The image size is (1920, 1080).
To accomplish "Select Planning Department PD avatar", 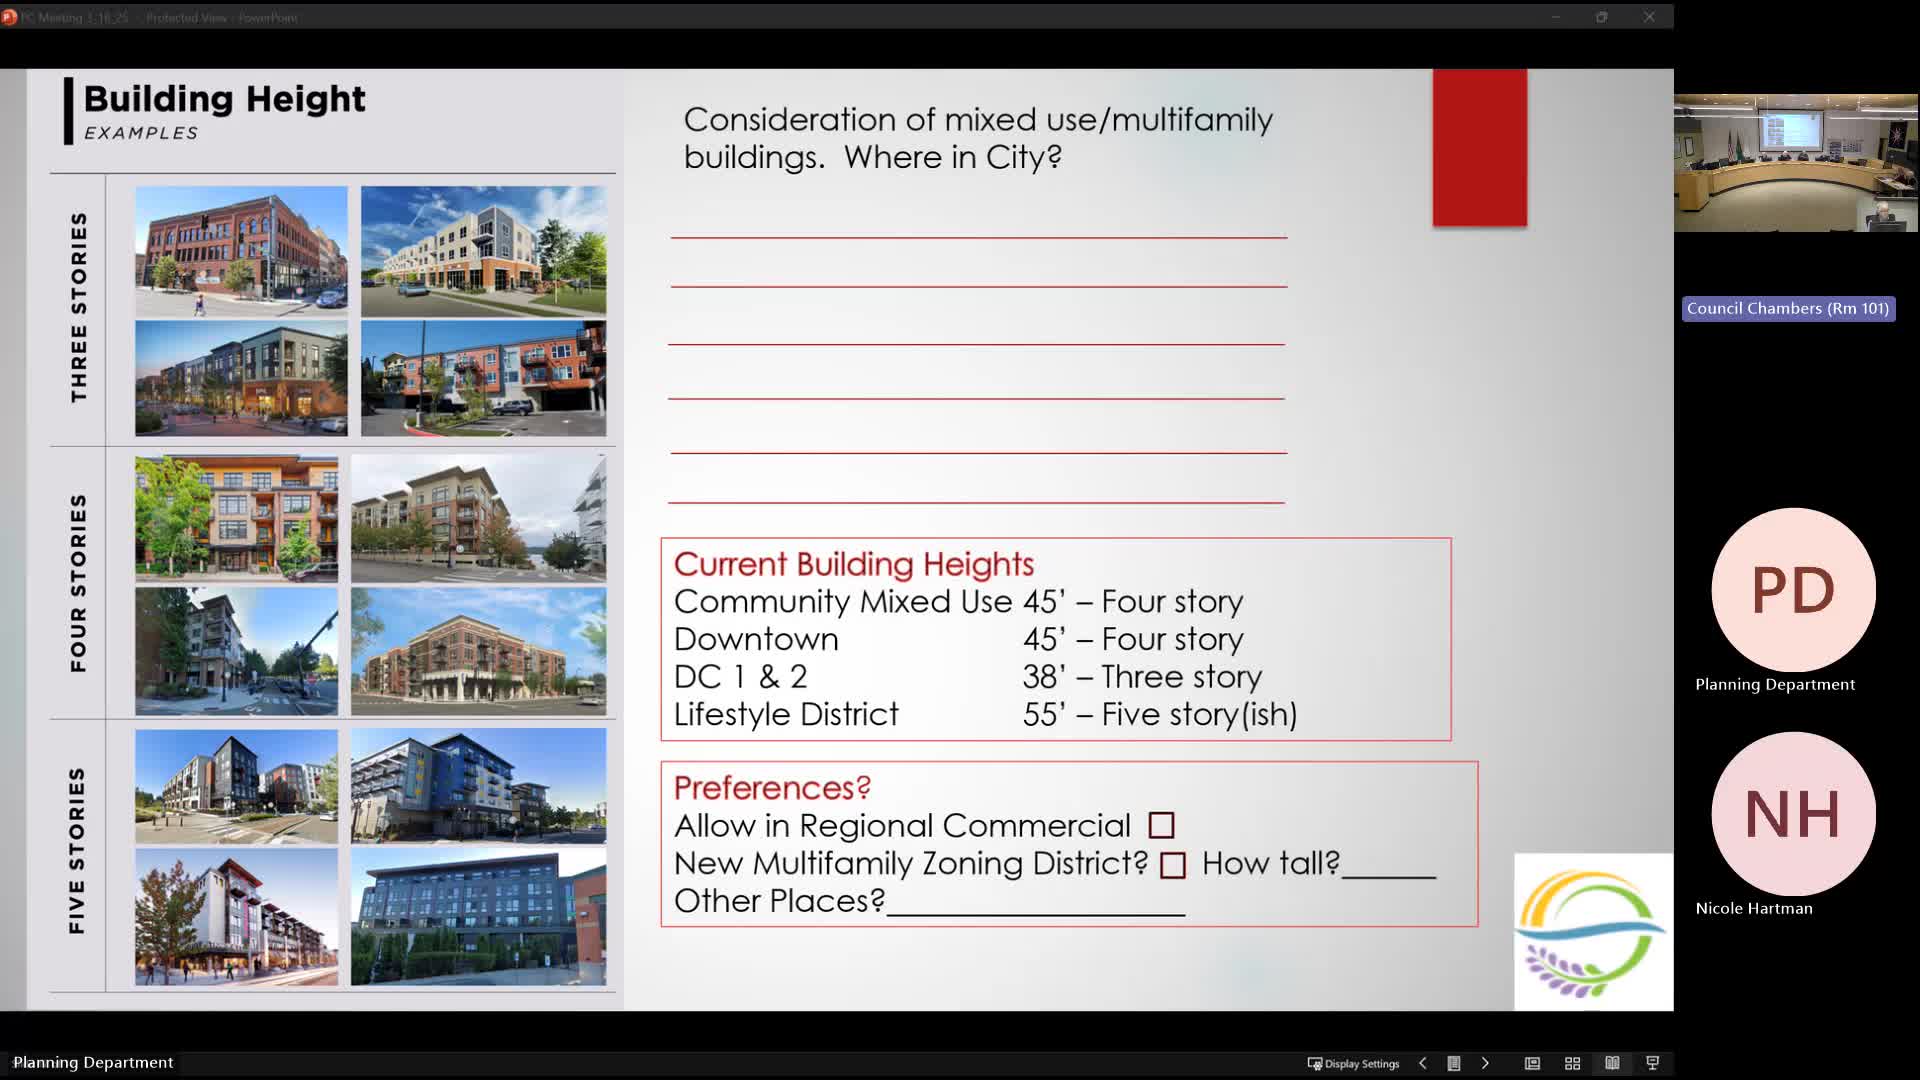I will 1793,590.
